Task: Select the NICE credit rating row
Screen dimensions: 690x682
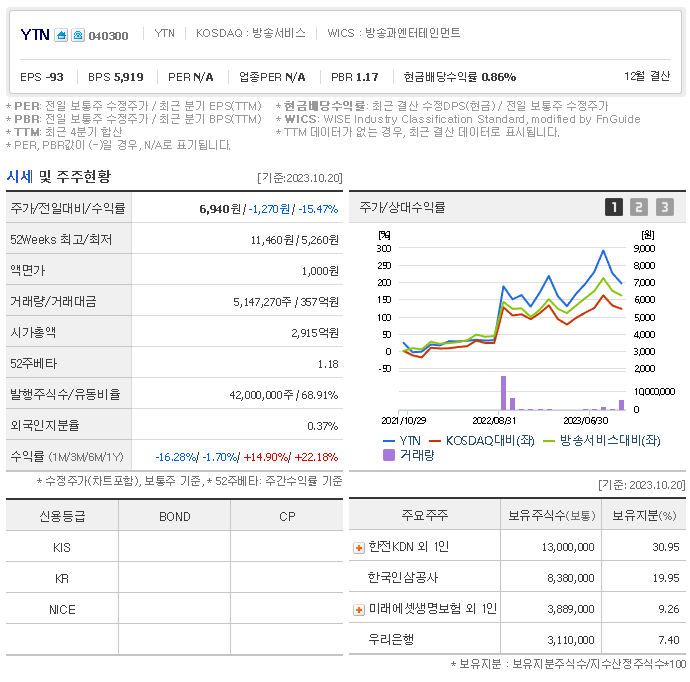Action: 174,609
